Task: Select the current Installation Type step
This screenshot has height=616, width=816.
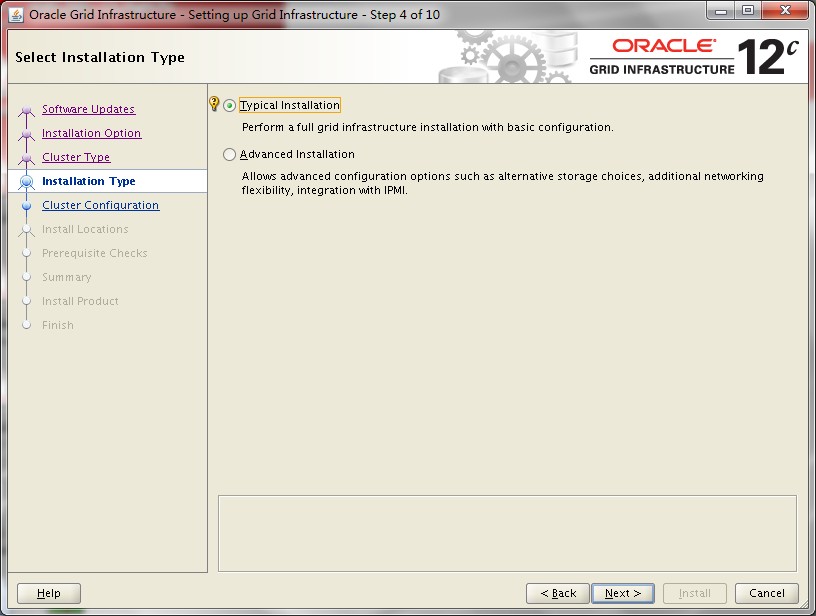Action: [x=88, y=181]
